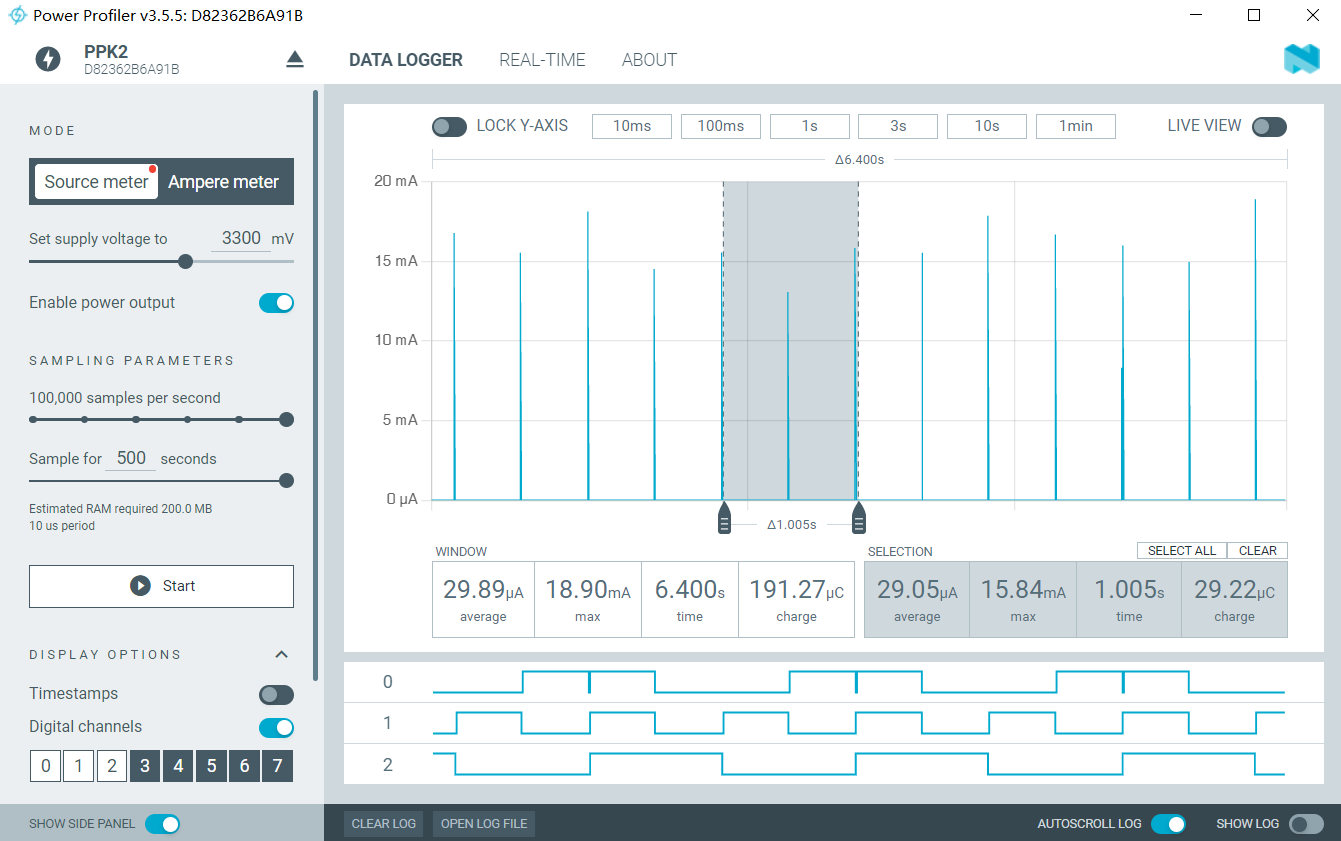Click the play icon in Start button
1341x841 pixels.
(140, 586)
